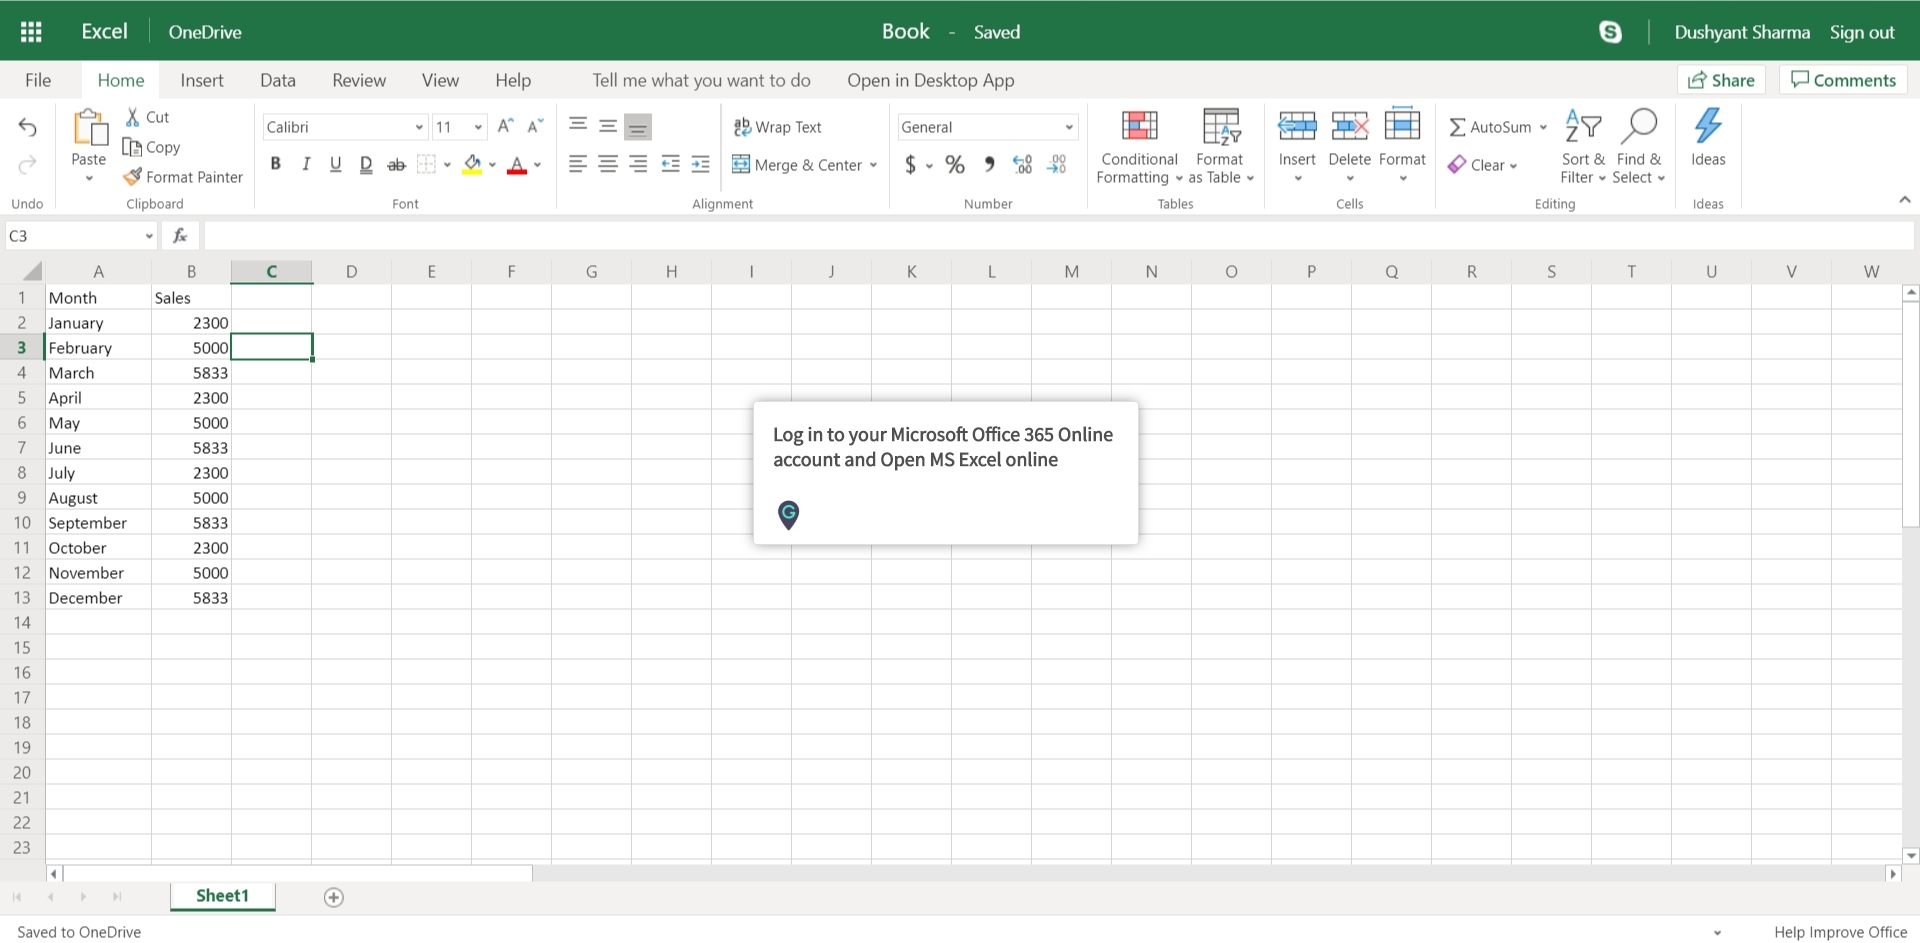Activate the Format Painter tool
The image size is (1920, 943).
(183, 177)
